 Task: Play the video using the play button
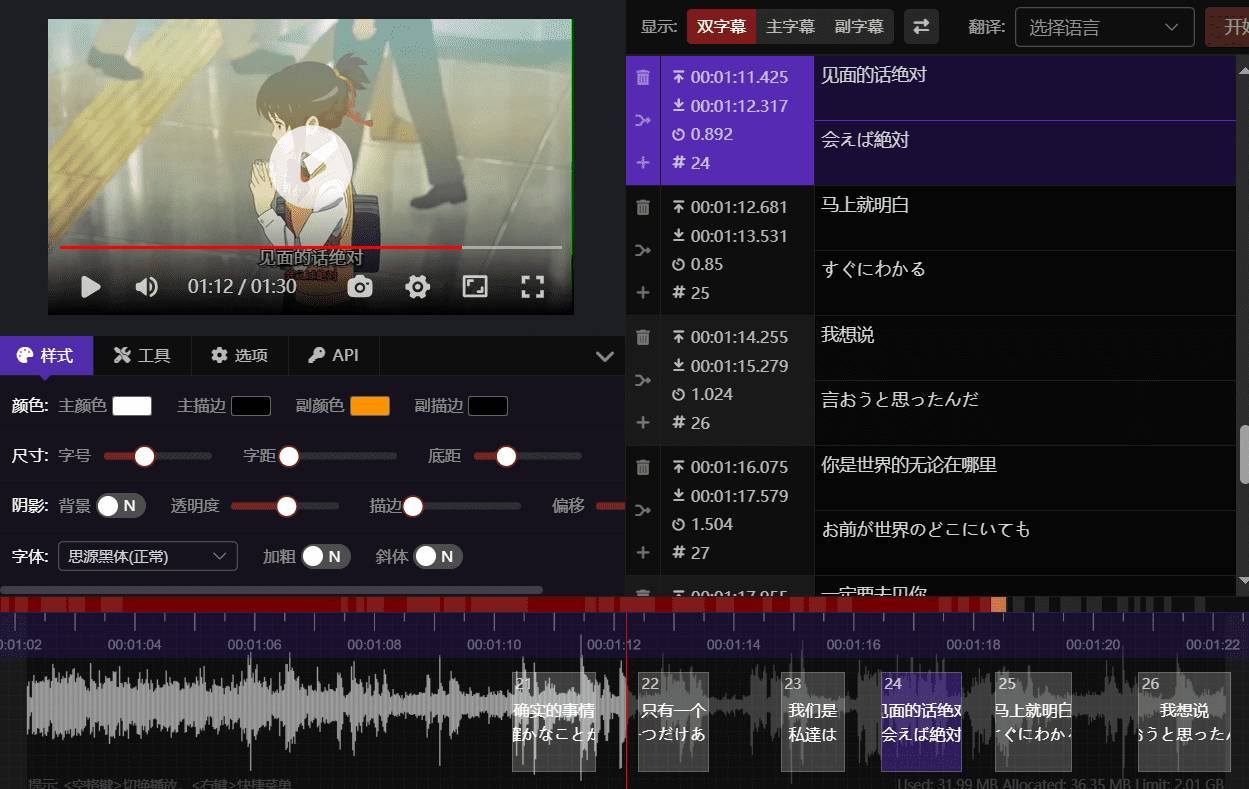91,288
